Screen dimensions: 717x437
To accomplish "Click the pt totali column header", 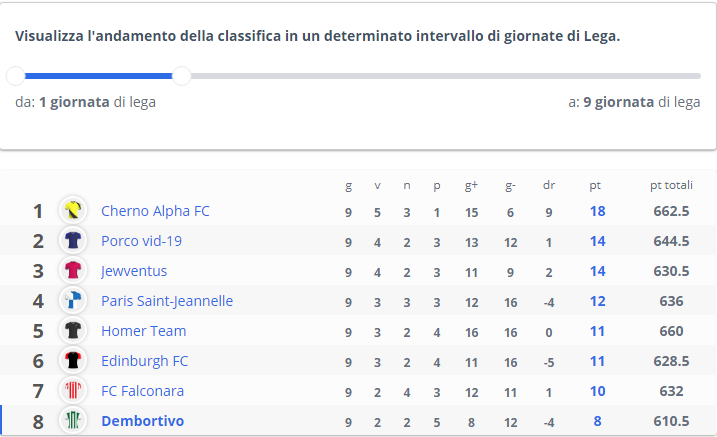I will [x=671, y=185].
